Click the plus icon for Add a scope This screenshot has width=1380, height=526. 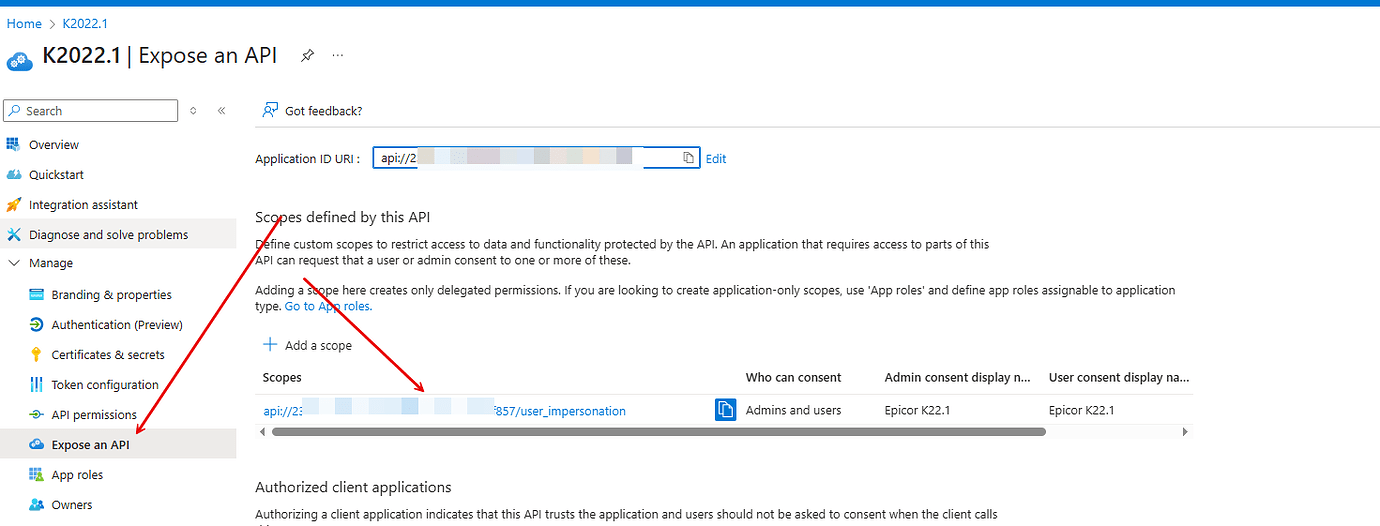click(269, 345)
